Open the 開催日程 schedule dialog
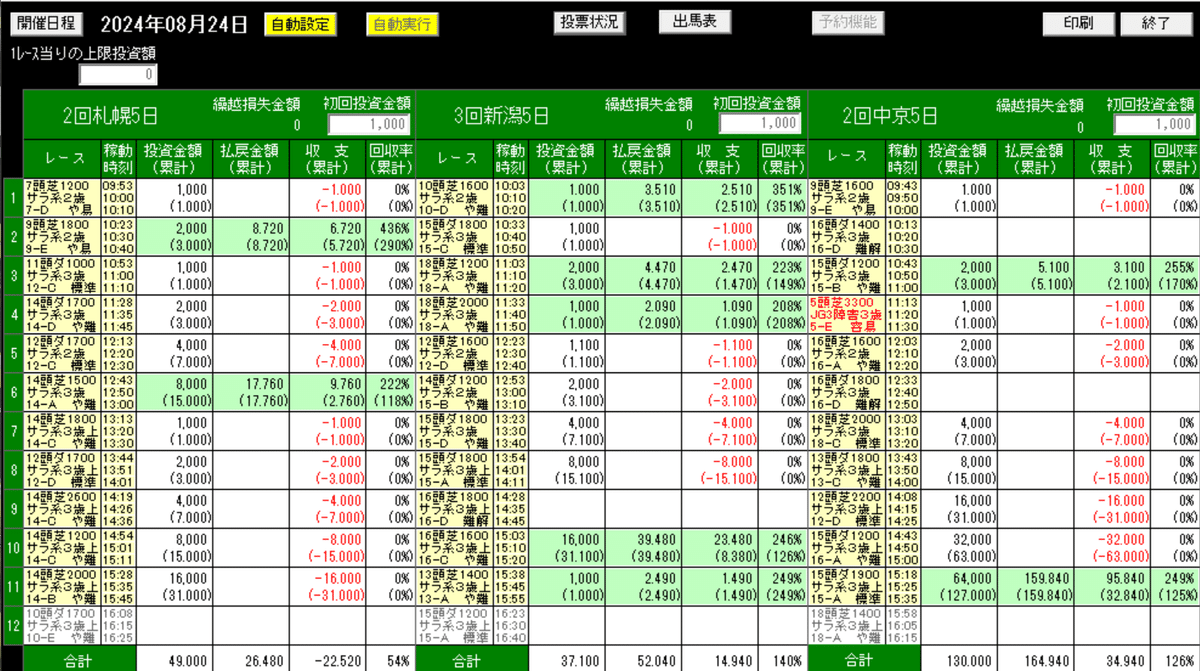This screenshot has height=671, width=1200. [x=45, y=22]
